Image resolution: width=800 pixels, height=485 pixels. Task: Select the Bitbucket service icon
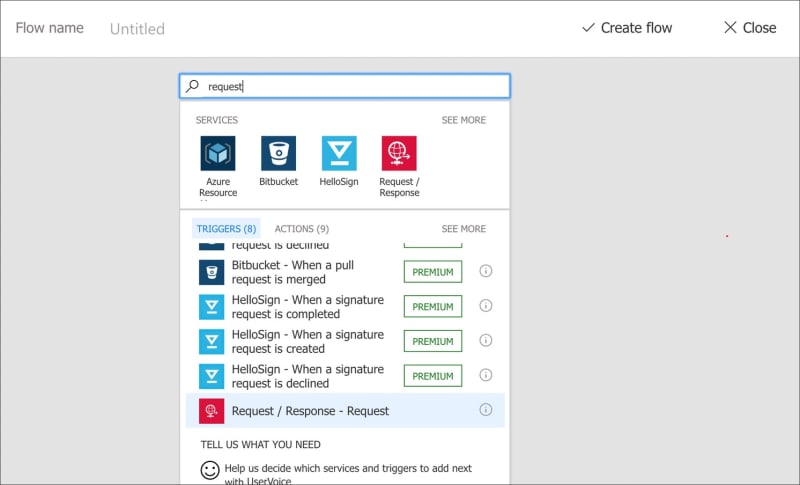click(x=279, y=153)
